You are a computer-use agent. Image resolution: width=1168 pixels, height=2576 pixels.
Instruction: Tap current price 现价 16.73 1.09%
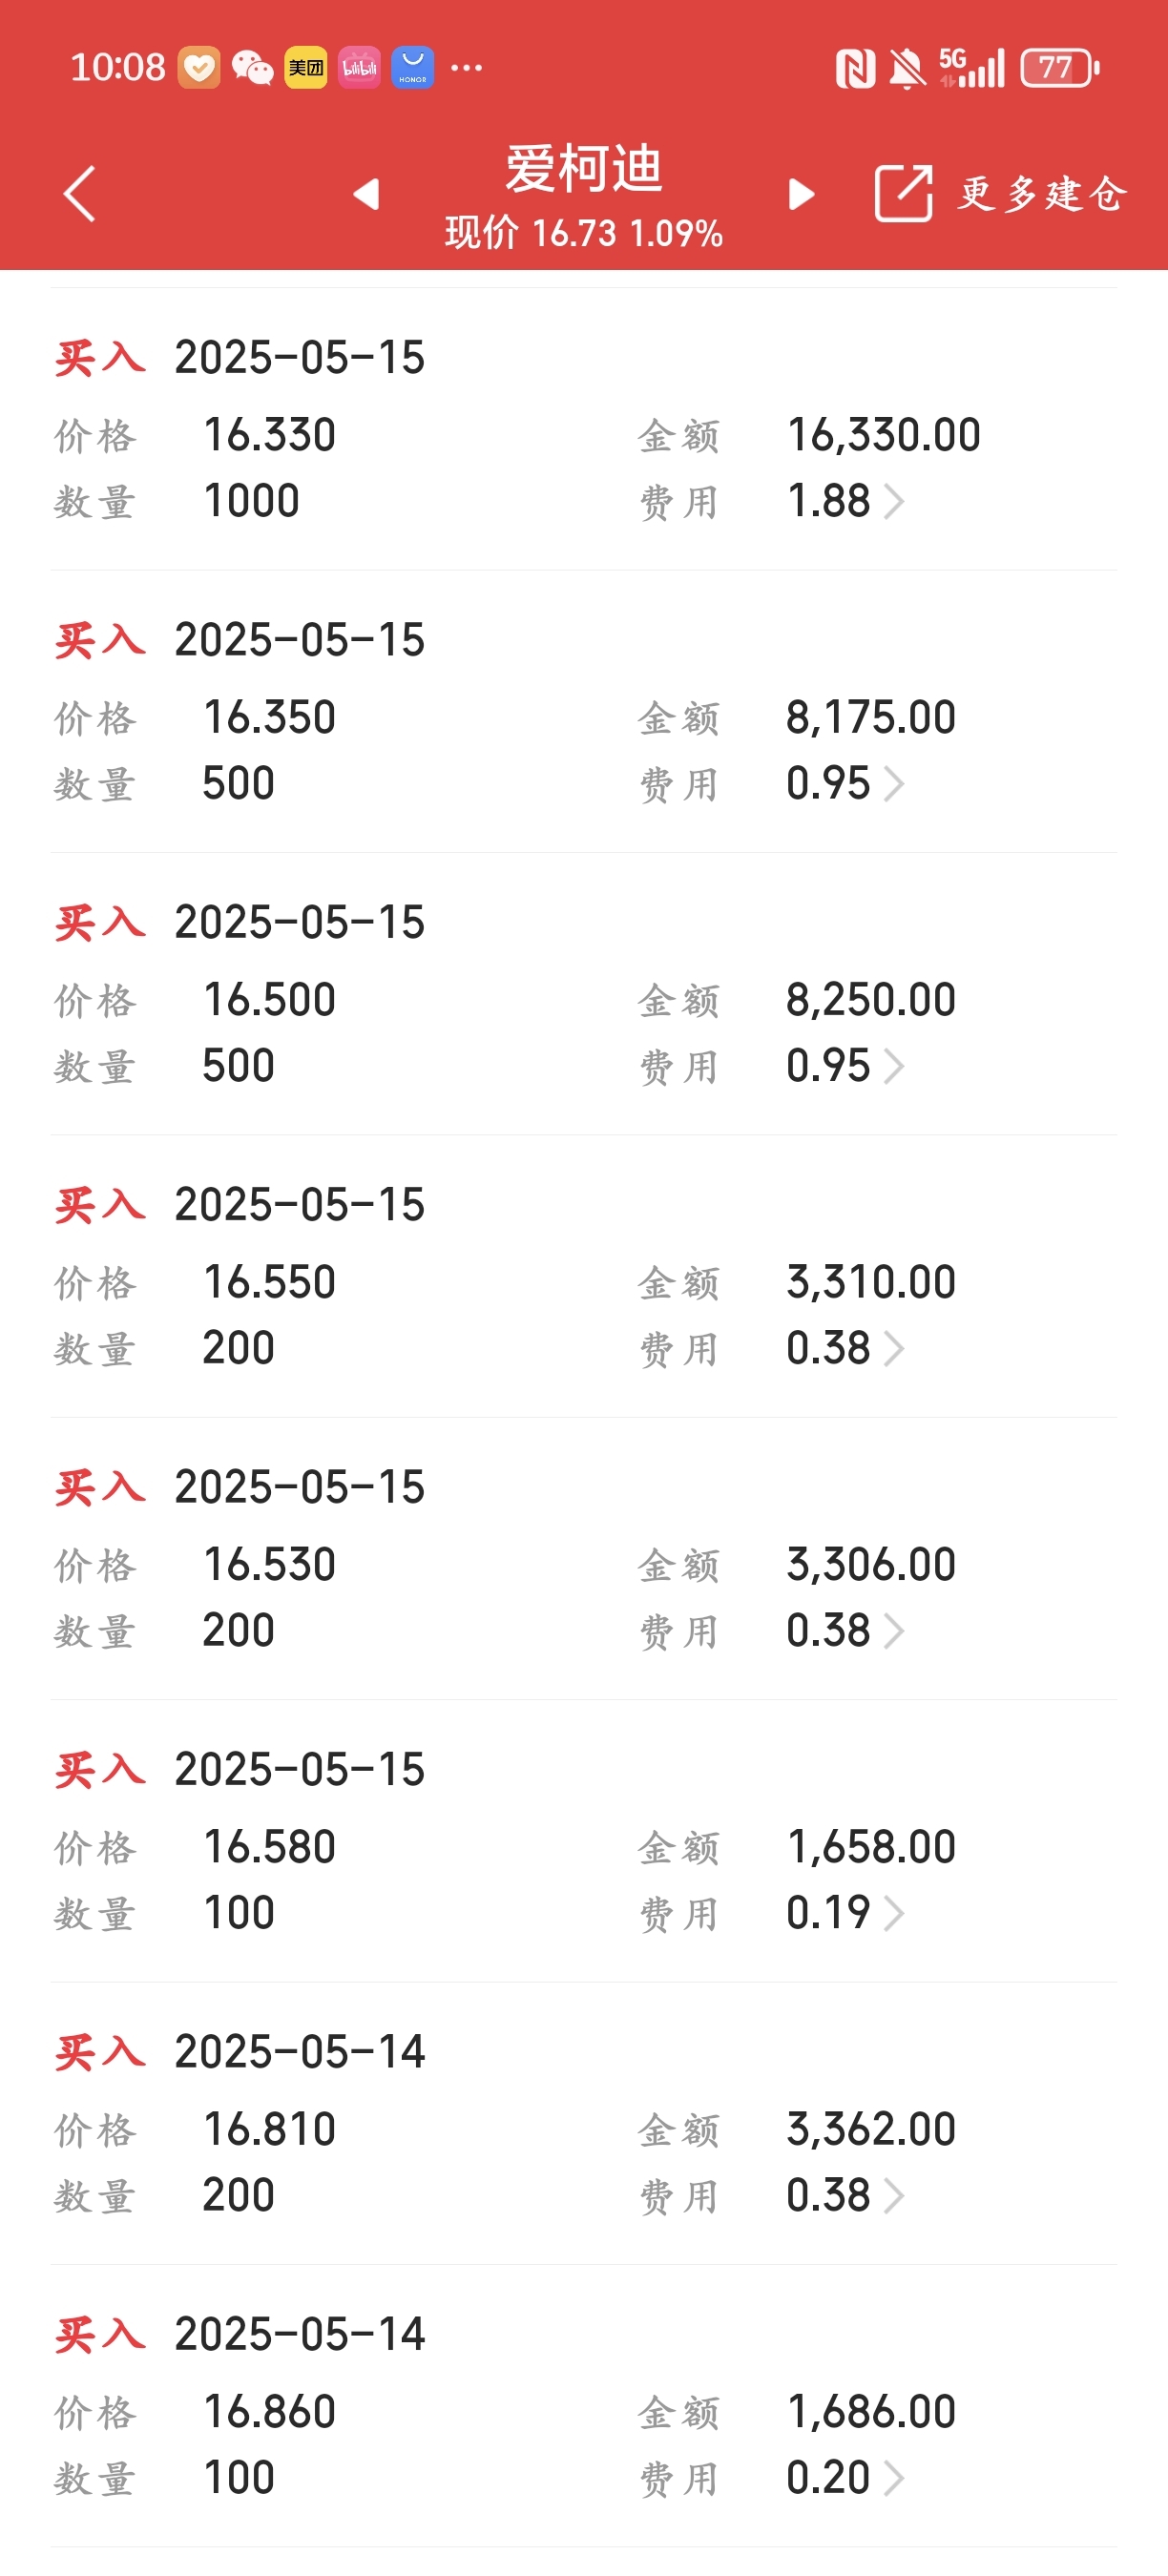(584, 233)
